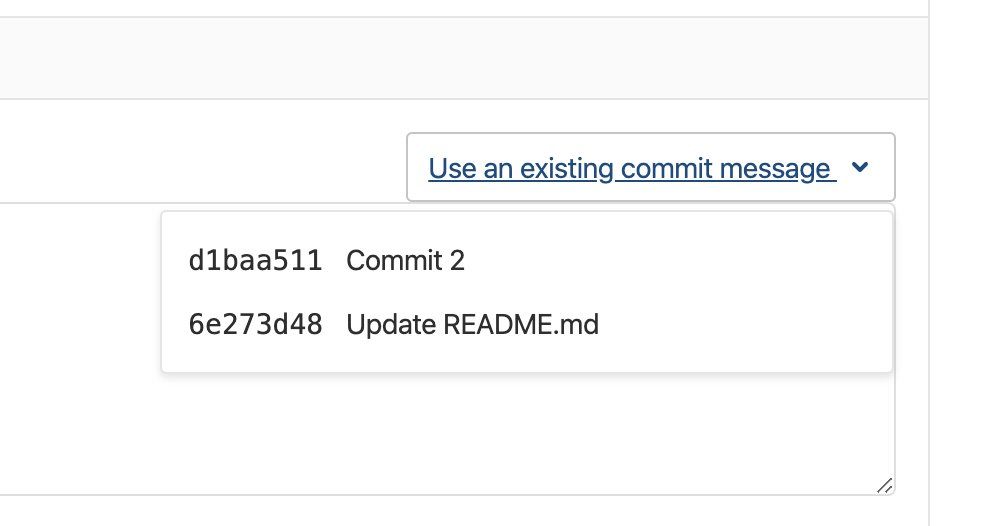Focus the text area below the dropdown panel
992x526 pixels.
click(x=500, y=435)
